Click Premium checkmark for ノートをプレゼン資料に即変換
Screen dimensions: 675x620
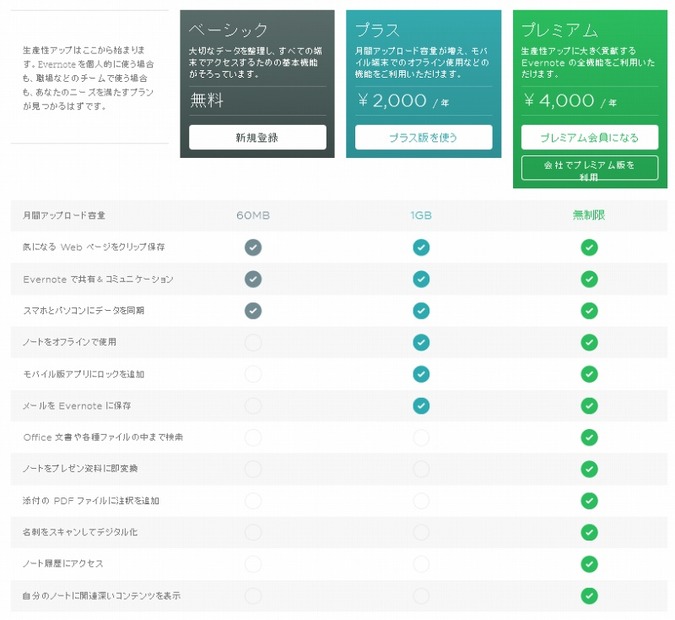(x=589, y=469)
